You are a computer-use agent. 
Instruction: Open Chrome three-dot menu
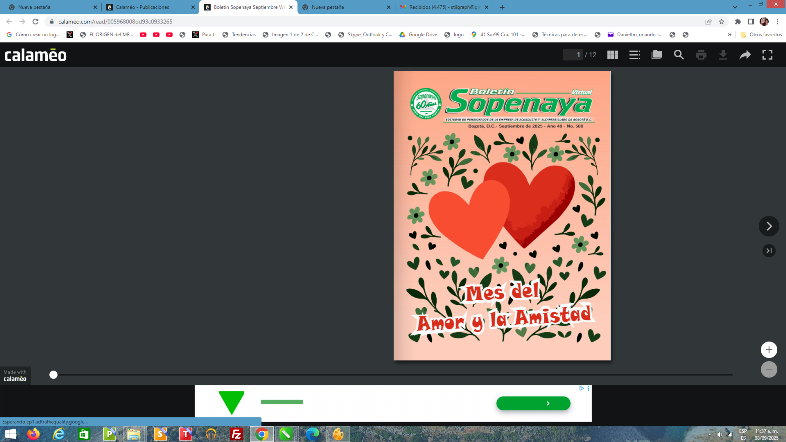777,20
